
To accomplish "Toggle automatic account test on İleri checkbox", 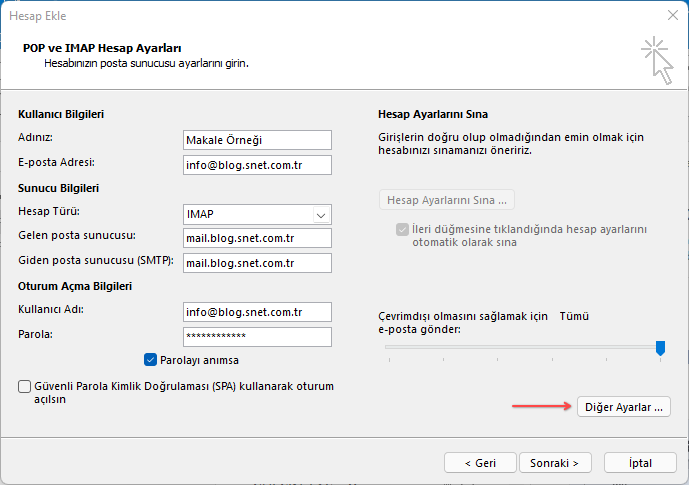I will 402,228.
